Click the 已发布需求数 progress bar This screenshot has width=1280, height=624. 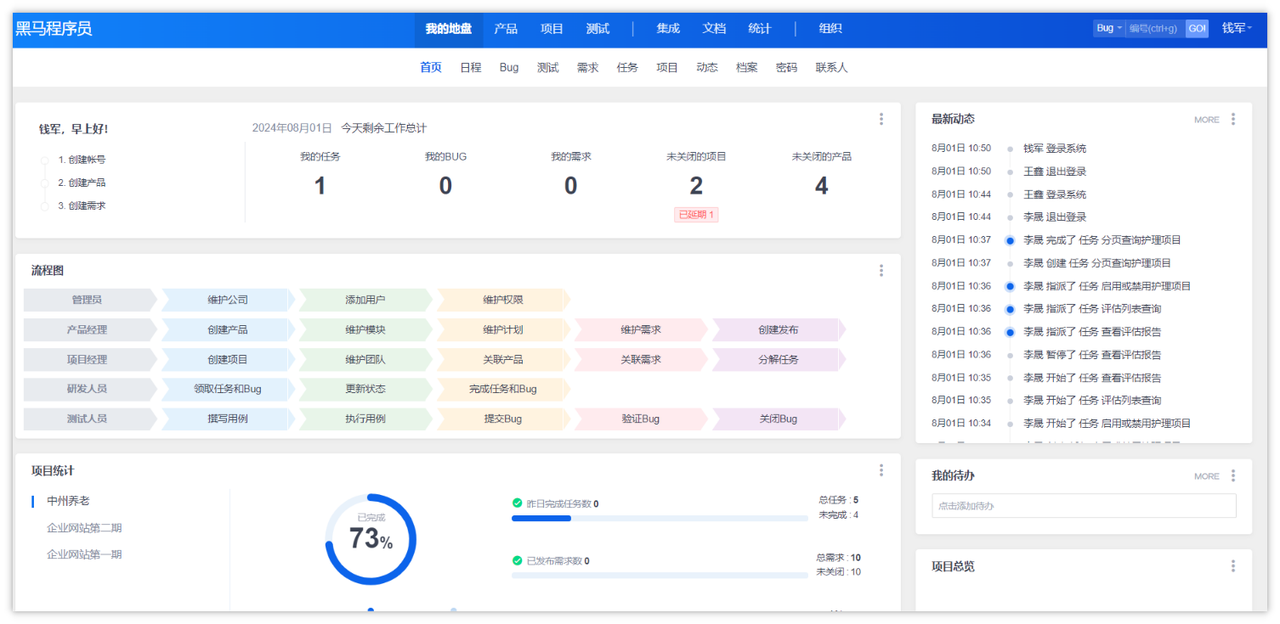point(660,575)
